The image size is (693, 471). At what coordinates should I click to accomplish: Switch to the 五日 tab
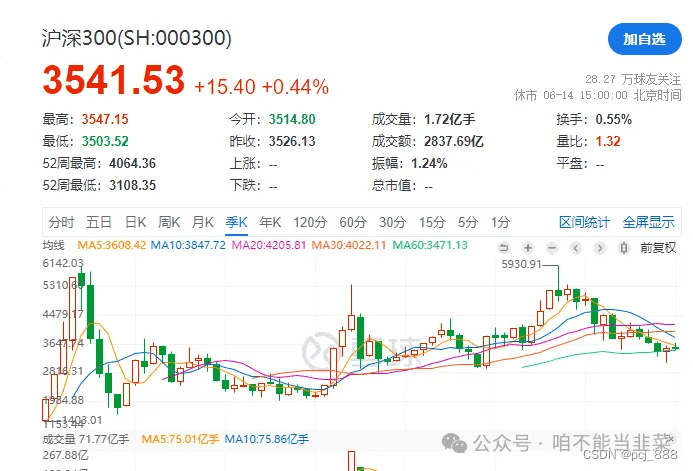point(98,222)
